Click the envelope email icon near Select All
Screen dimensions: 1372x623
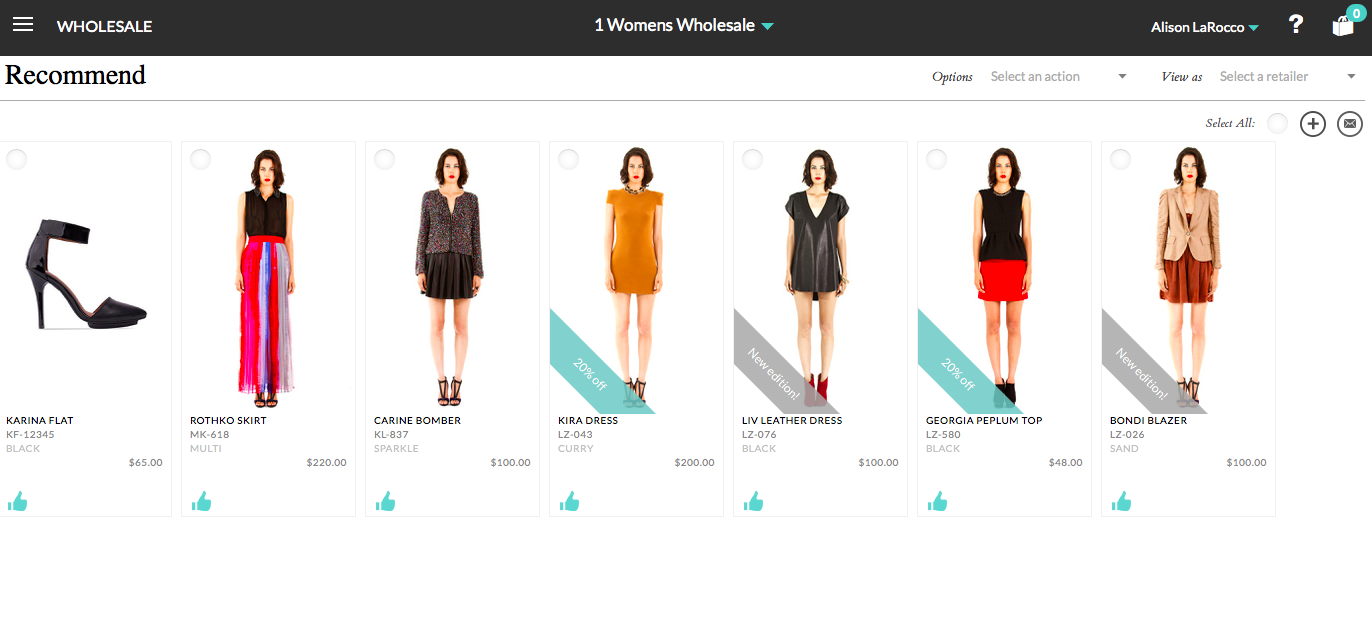[x=1350, y=124]
